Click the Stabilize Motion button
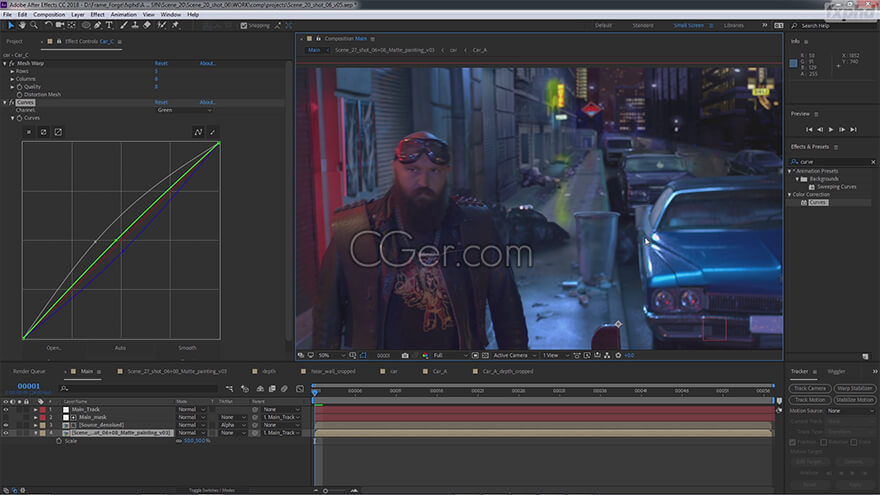 tap(854, 400)
